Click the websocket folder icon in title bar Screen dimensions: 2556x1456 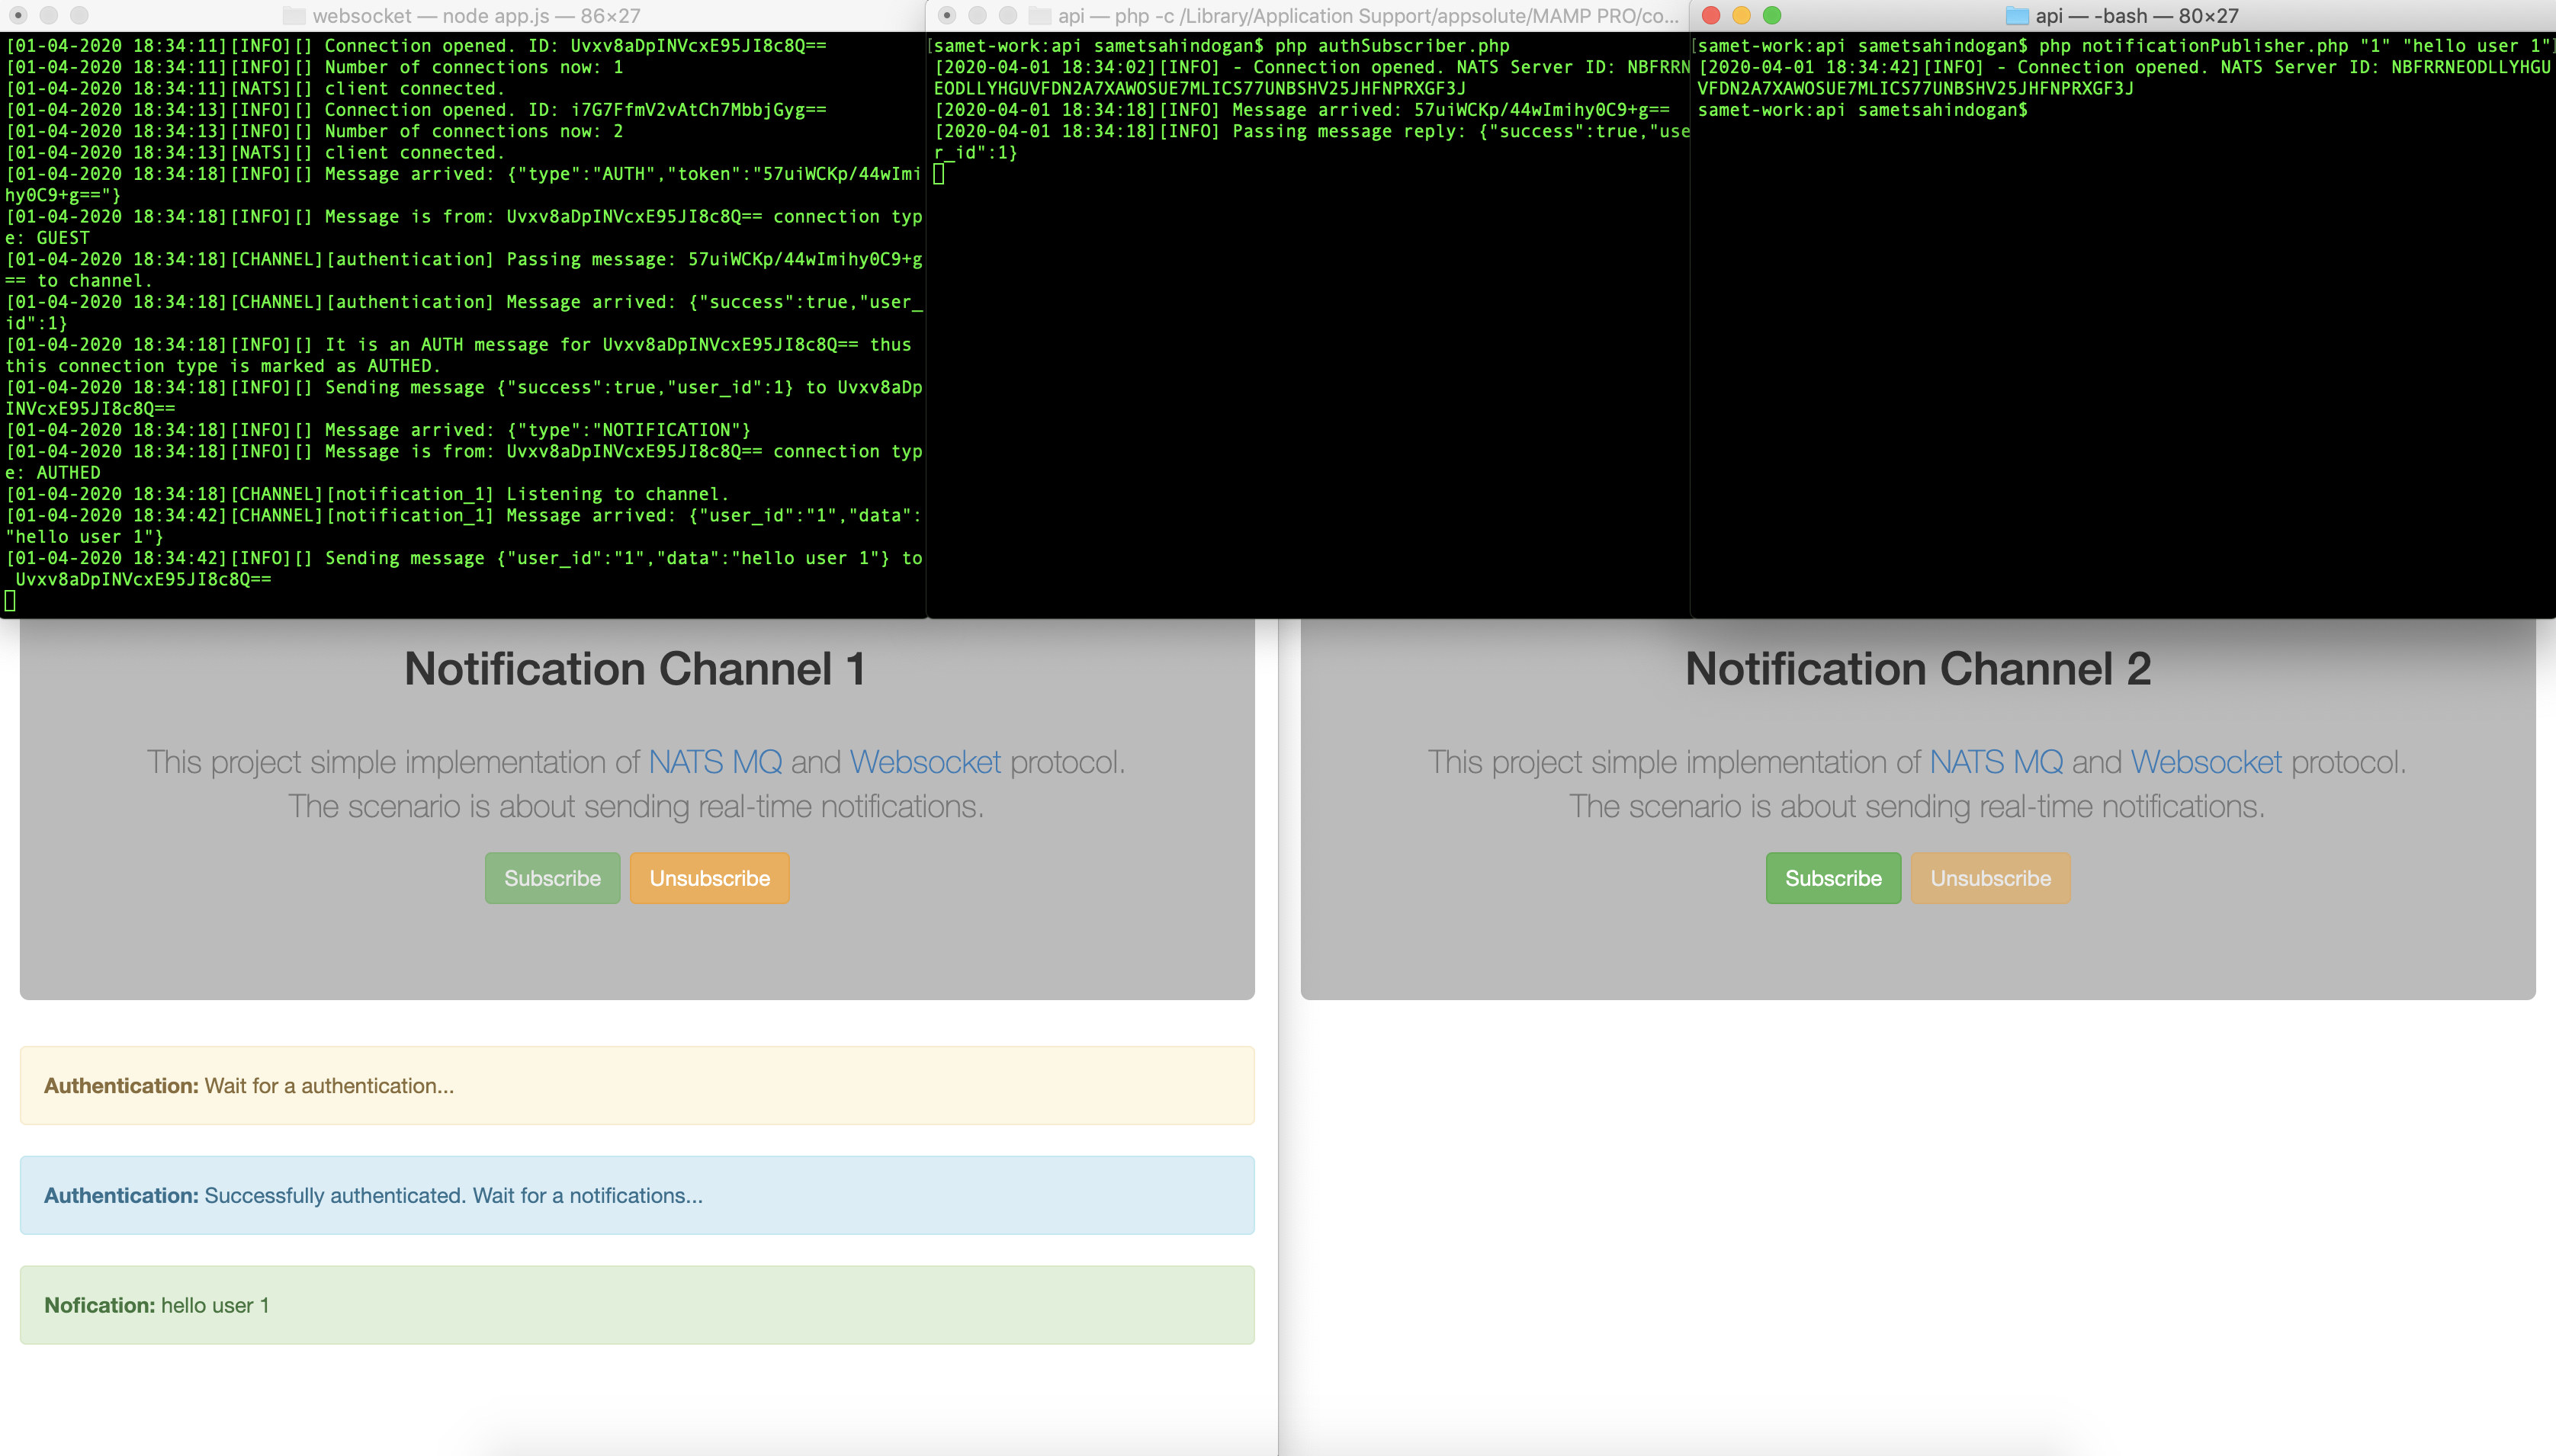[x=294, y=16]
